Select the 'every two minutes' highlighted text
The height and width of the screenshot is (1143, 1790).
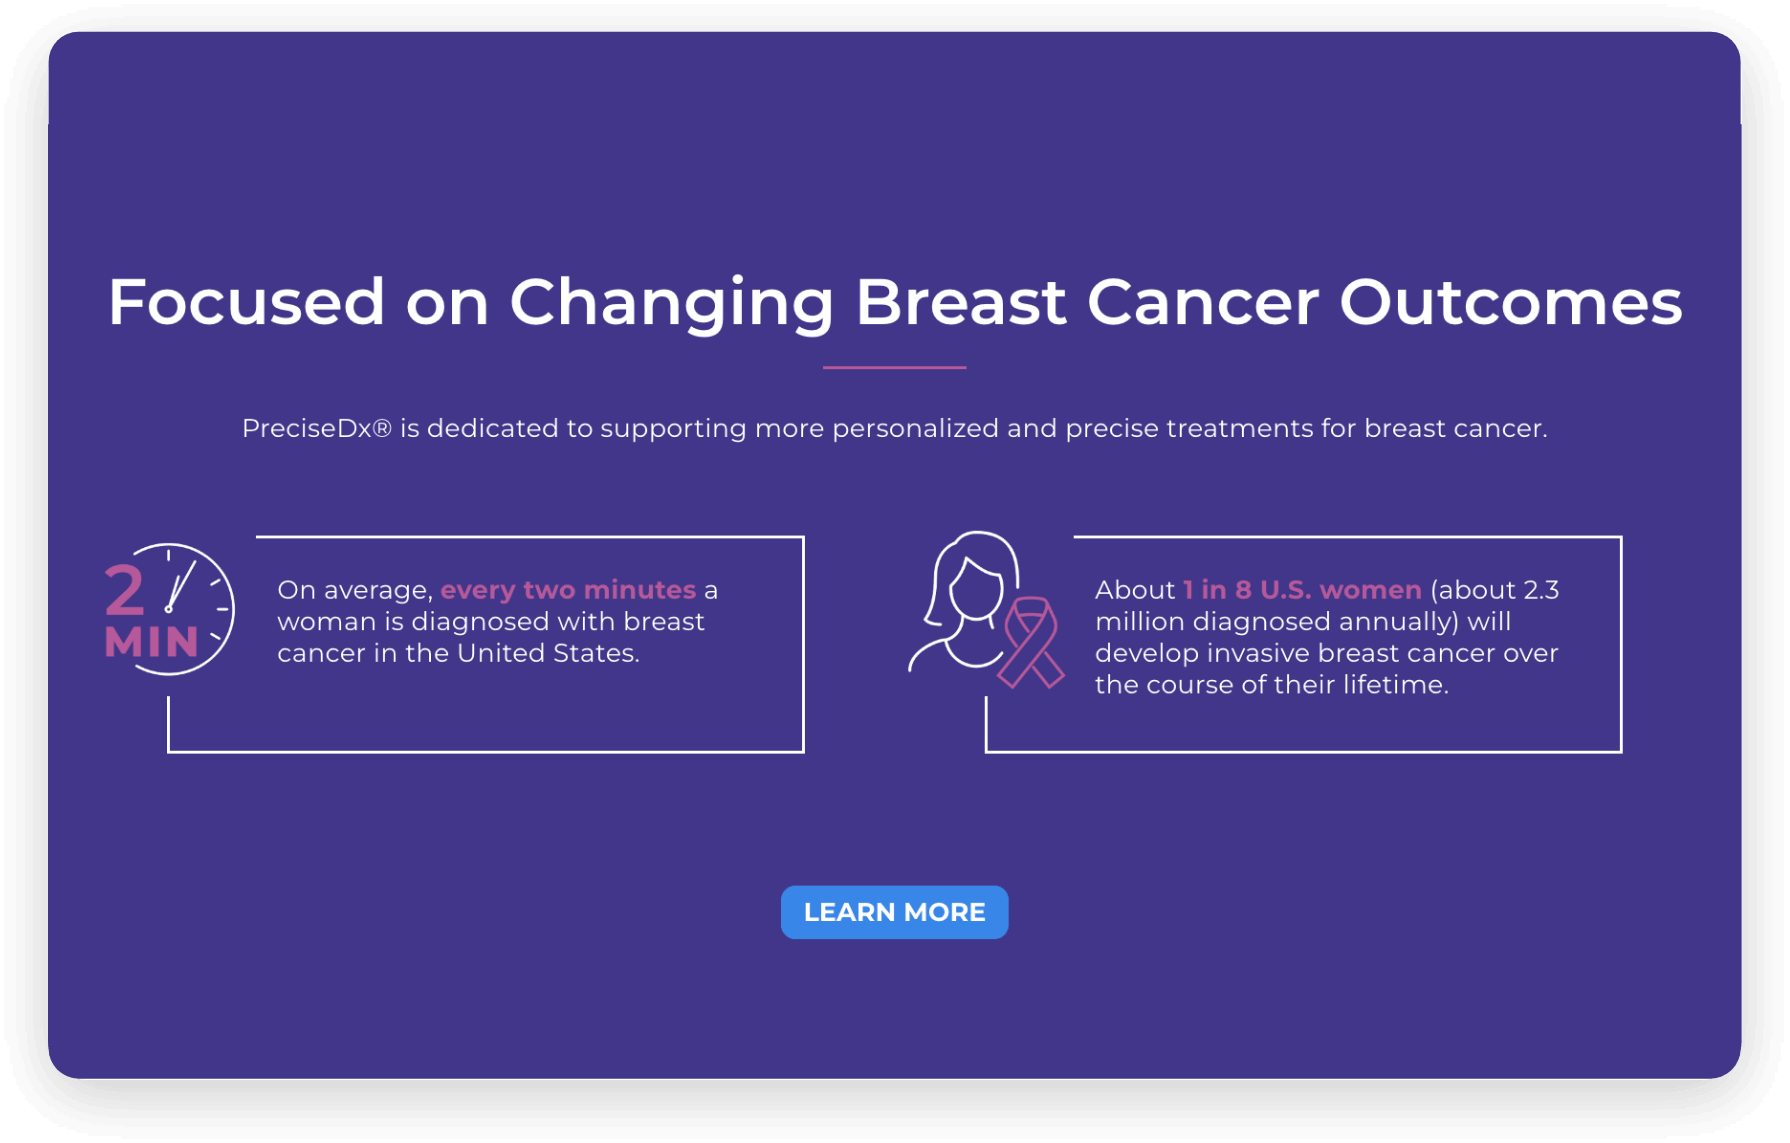point(568,590)
